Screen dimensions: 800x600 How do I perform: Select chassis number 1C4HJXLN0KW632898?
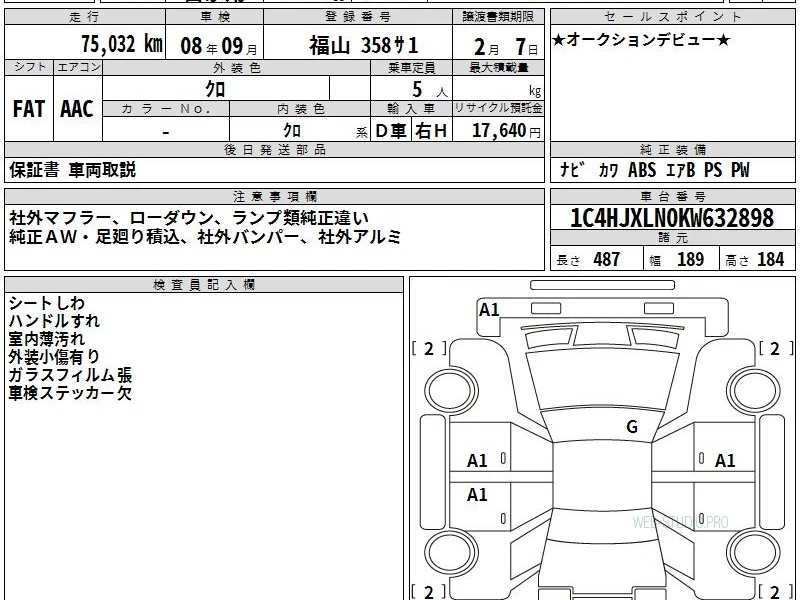pos(672,218)
